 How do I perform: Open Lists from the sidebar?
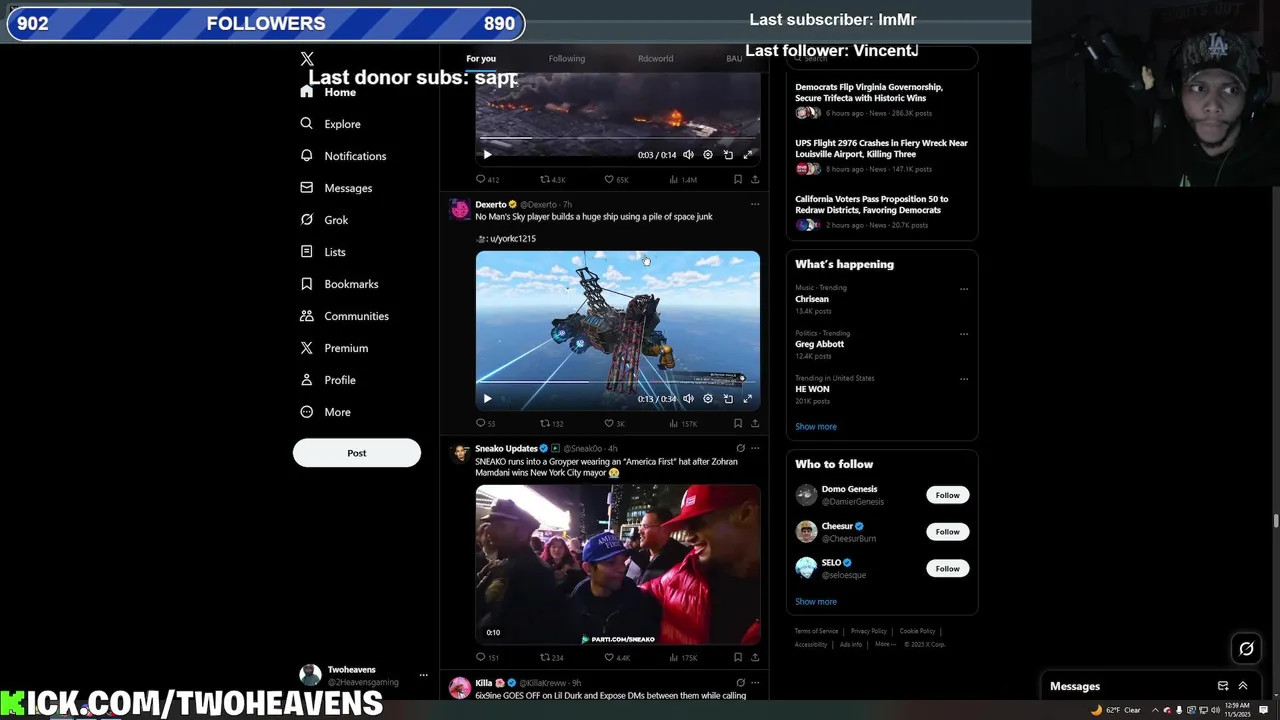[x=323, y=252]
